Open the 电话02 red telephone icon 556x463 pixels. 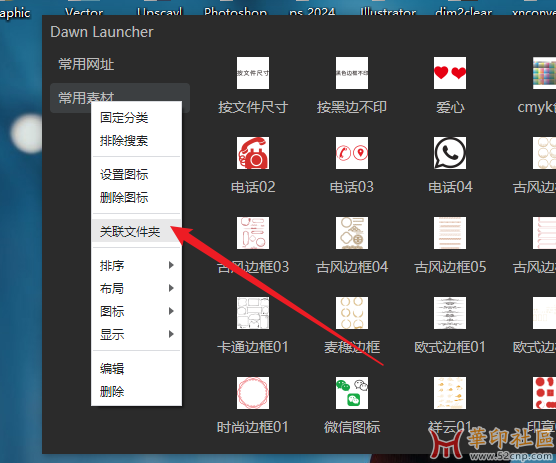pos(253,153)
